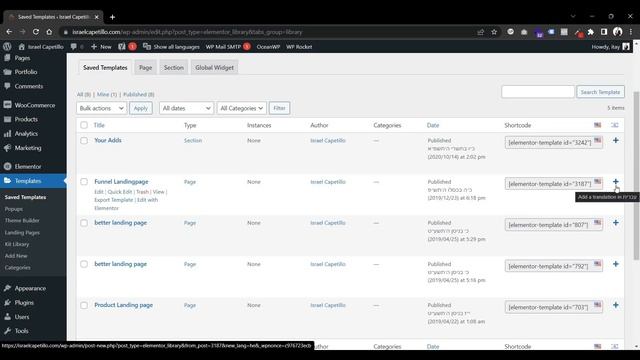Open Theme Builder submenu item
640x360 pixels.
(x=22, y=220)
